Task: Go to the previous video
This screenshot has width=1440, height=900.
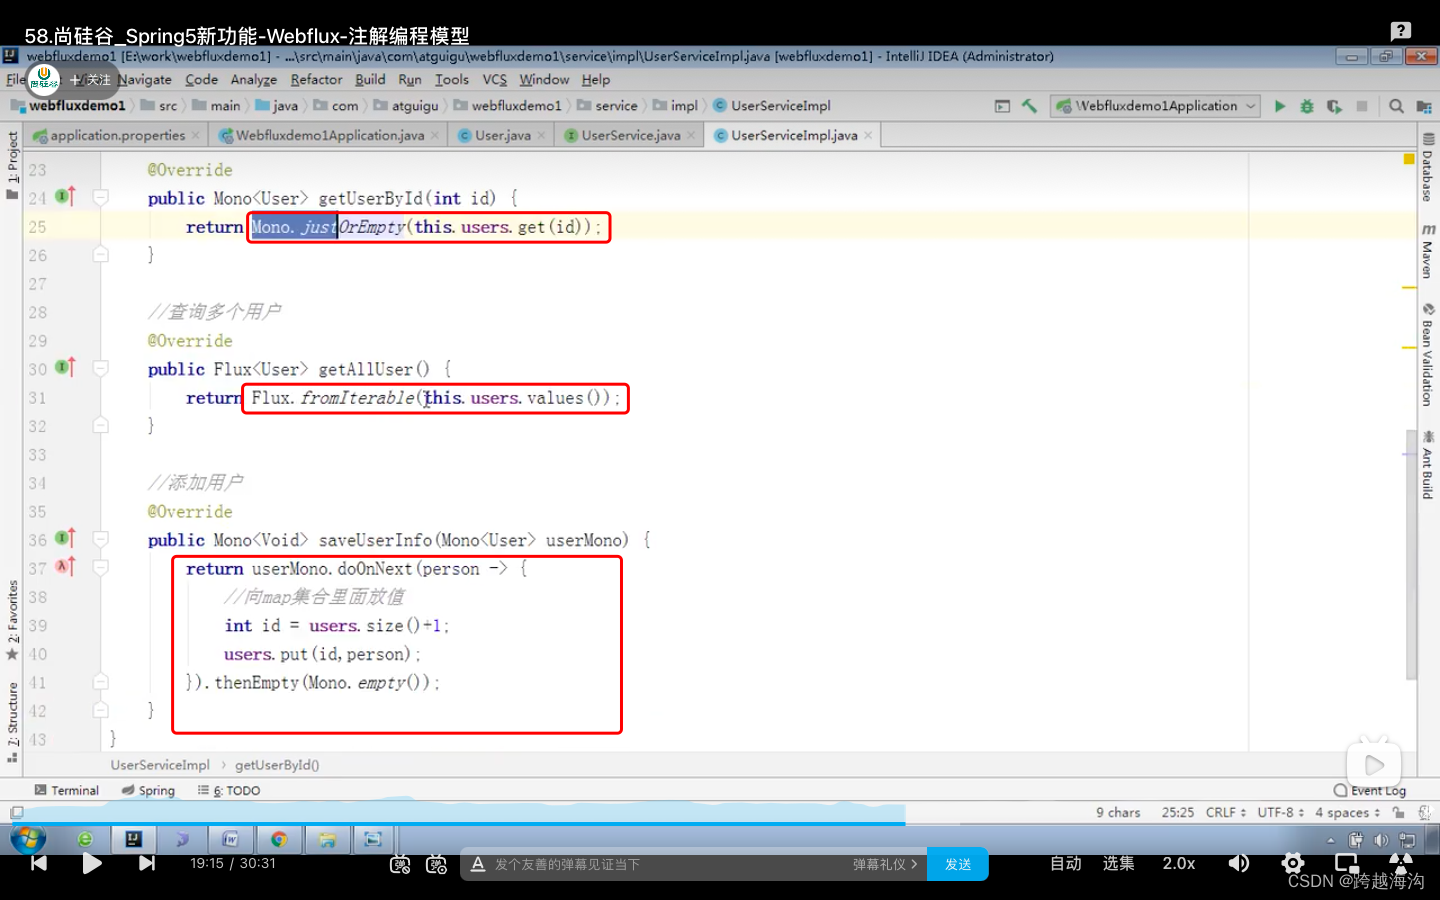Action: [x=39, y=863]
